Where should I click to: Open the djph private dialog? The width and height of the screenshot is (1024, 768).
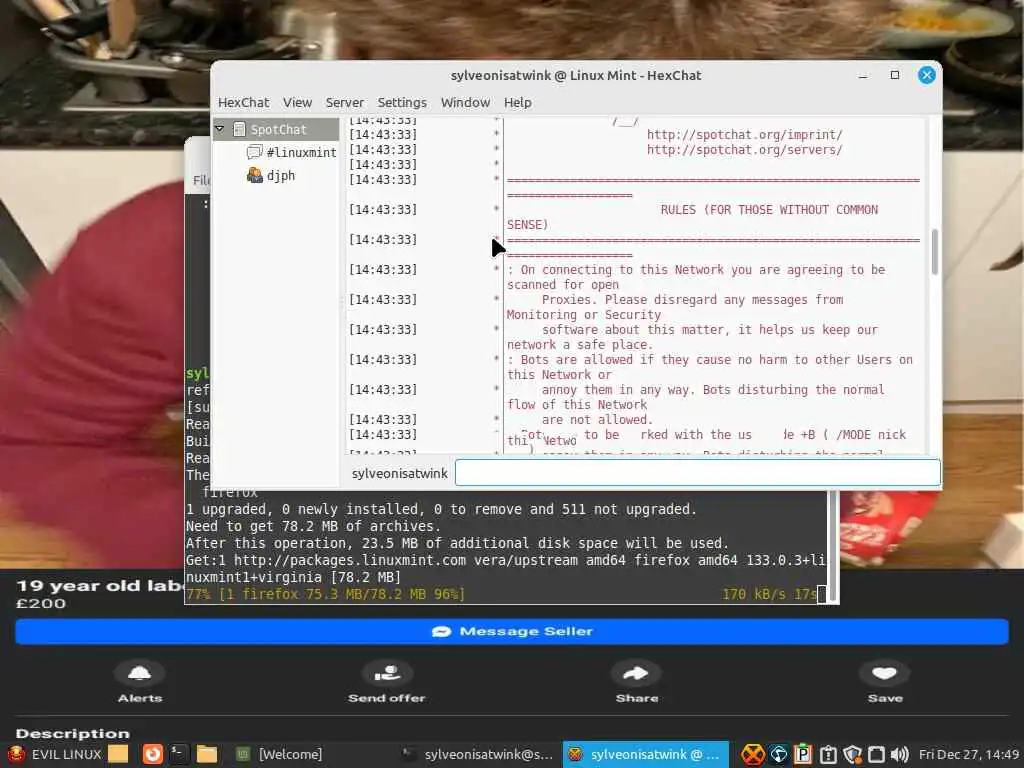[x=281, y=176]
